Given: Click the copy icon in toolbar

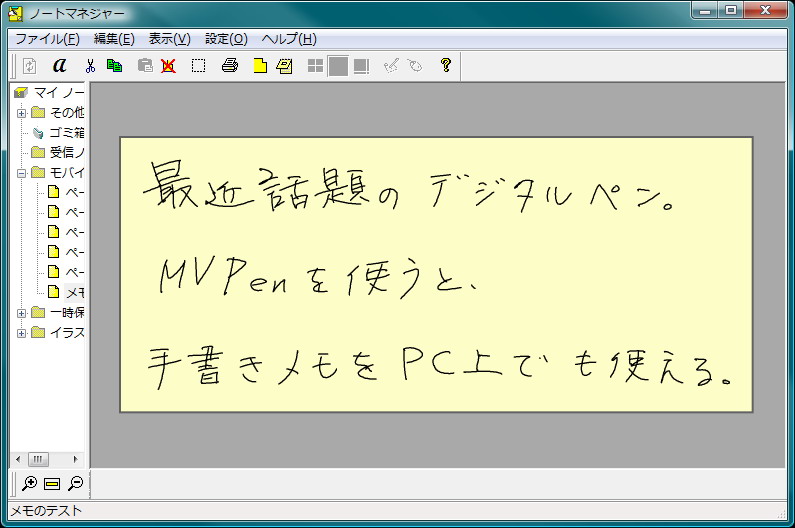Looking at the screenshot, I should pos(114,66).
